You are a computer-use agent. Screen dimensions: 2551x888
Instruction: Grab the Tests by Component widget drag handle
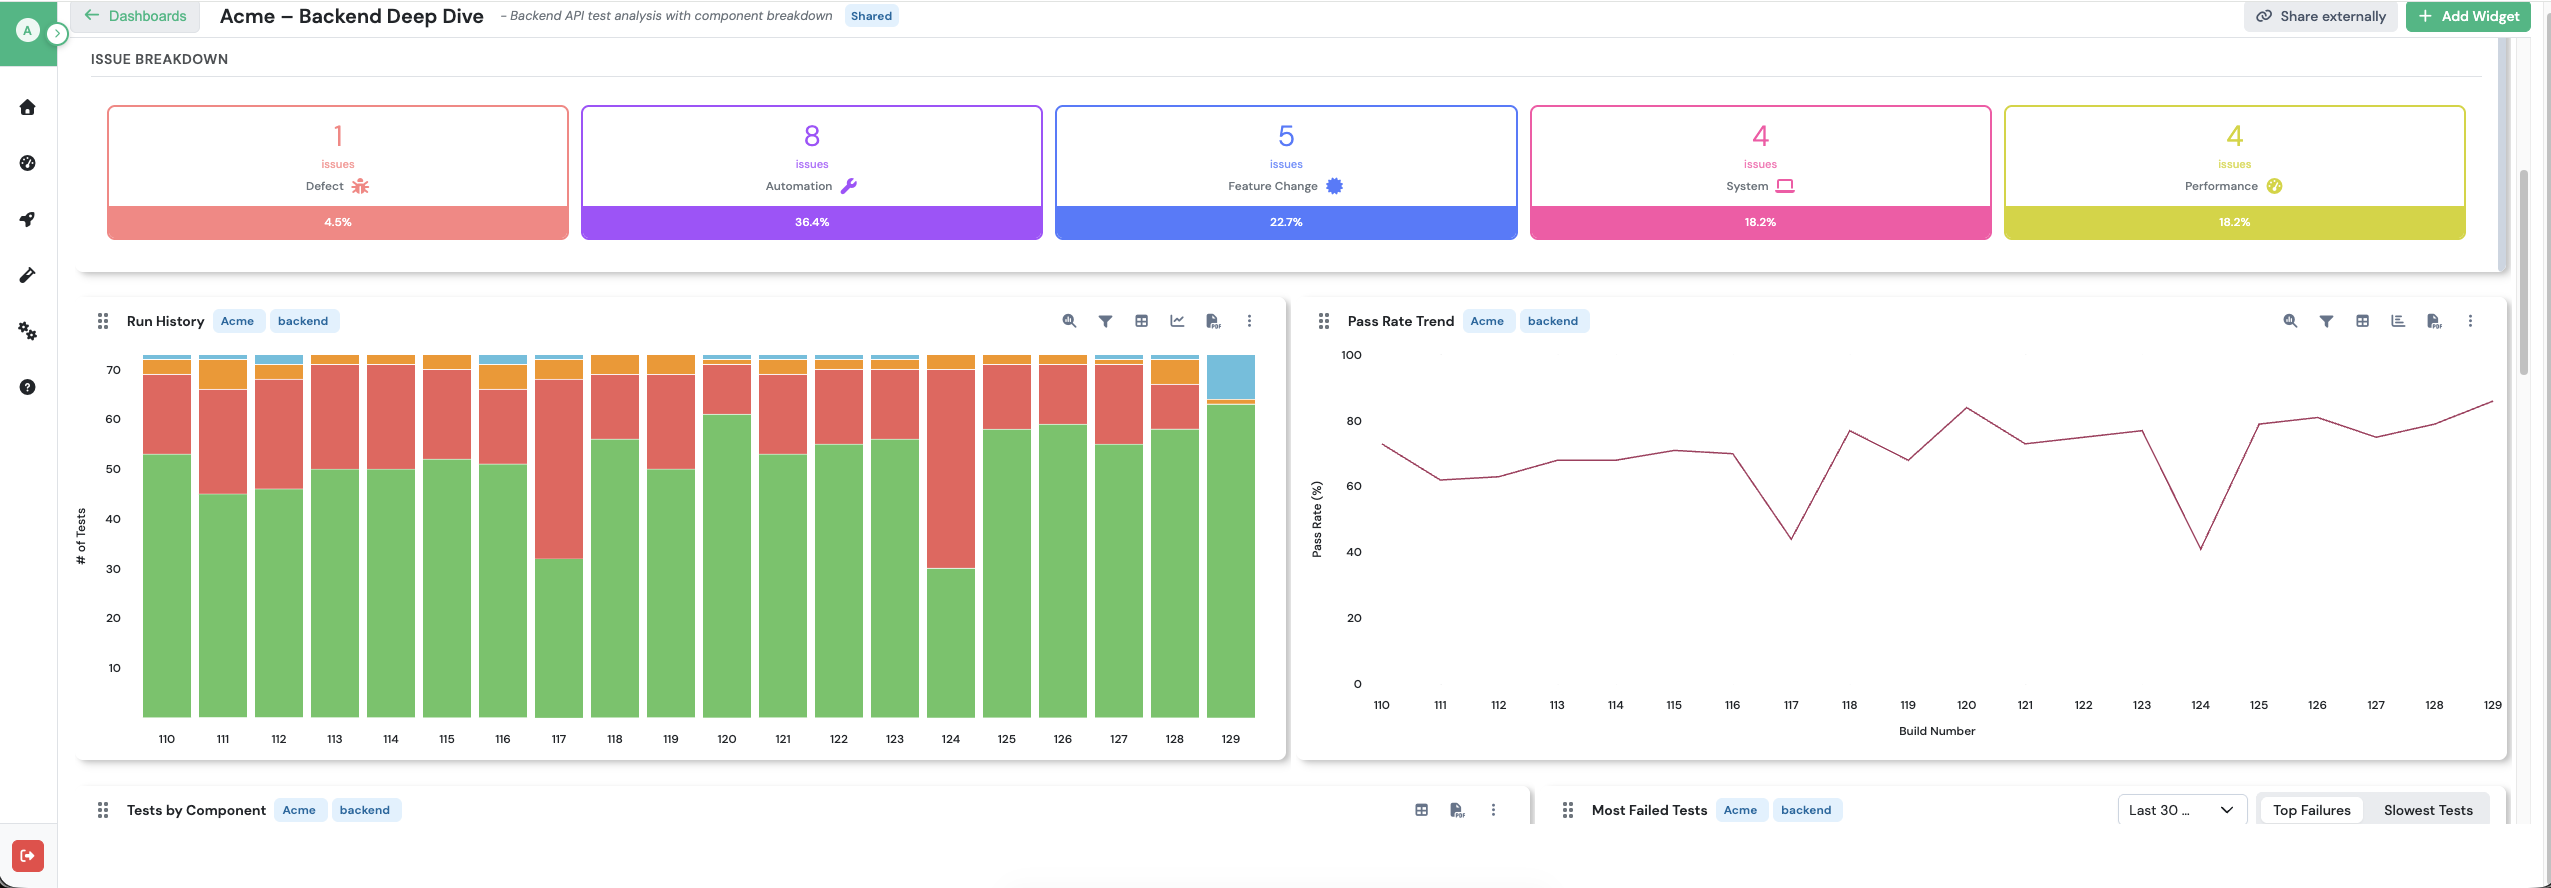click(103, 810)
